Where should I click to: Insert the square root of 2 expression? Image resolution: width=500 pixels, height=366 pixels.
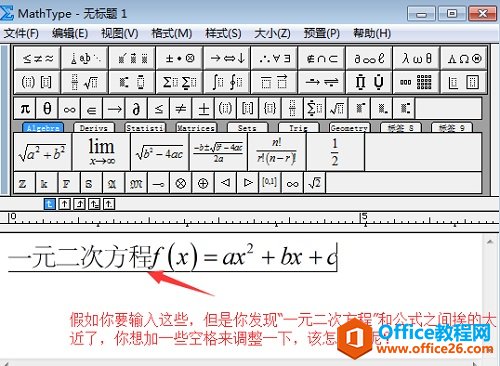tap(314, 183)
